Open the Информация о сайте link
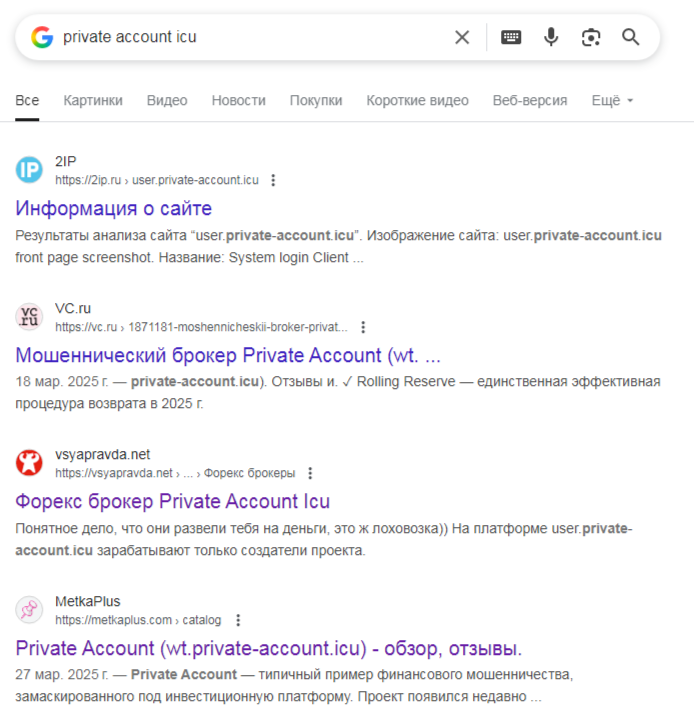694x728 pixels. [114, 209]
